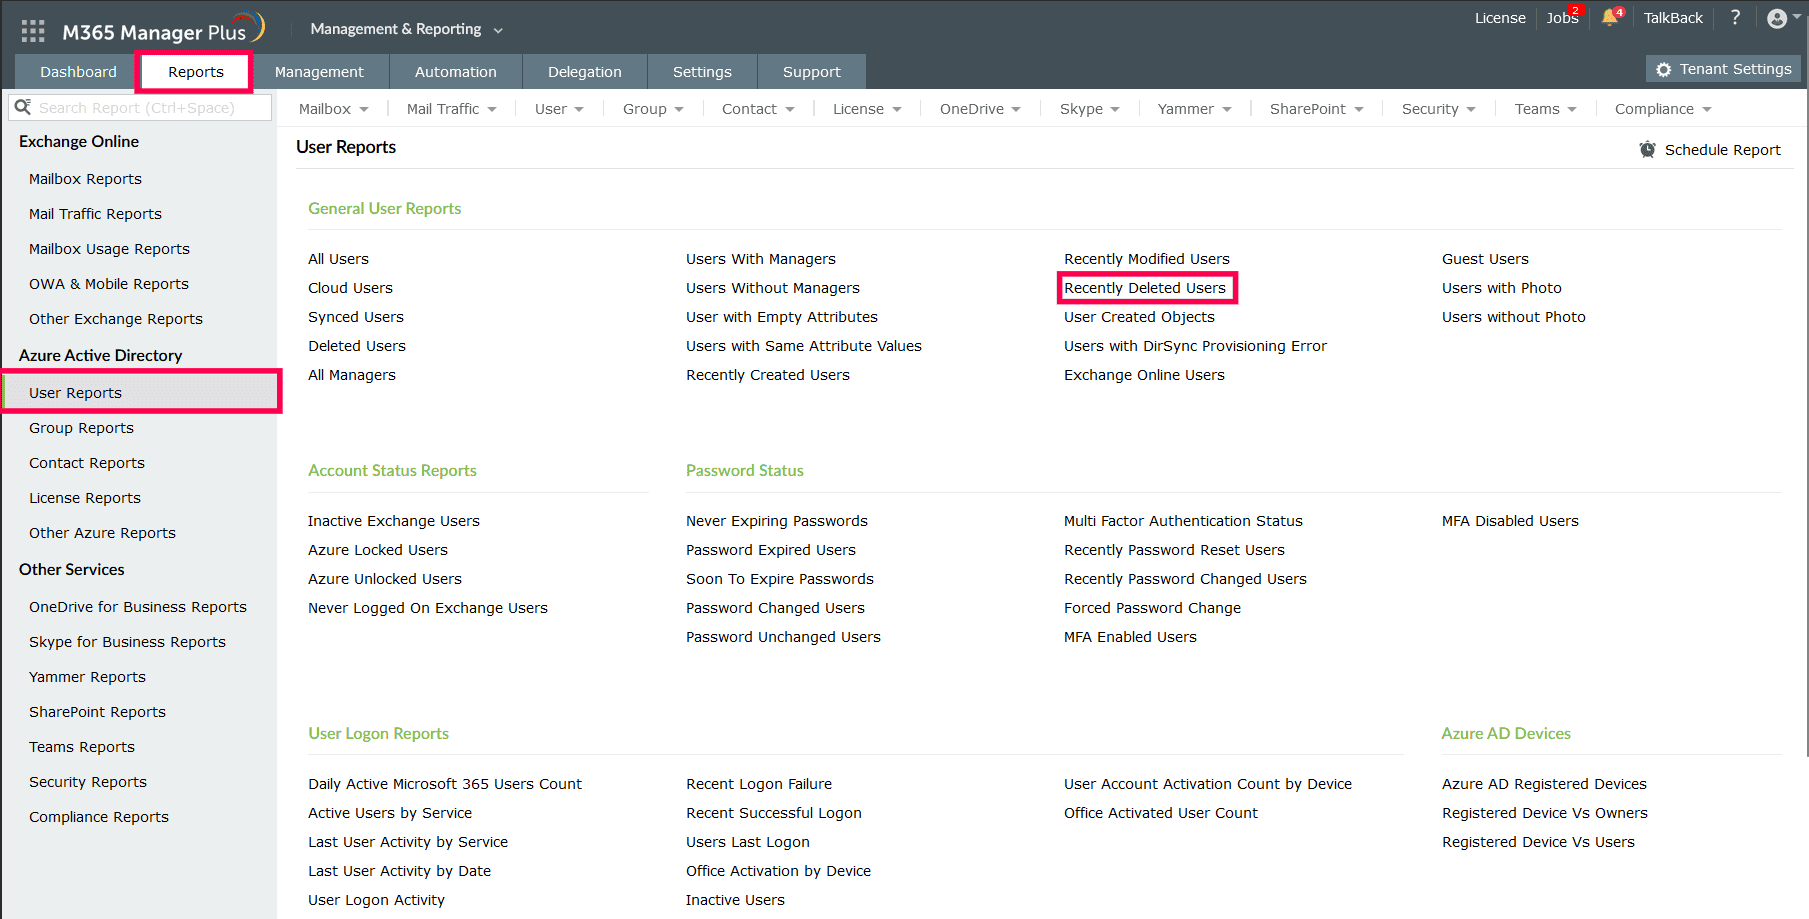Viewport: 1809px width, 919px height.
Task: Open the Guest Users report
Action: (1485, 259)
